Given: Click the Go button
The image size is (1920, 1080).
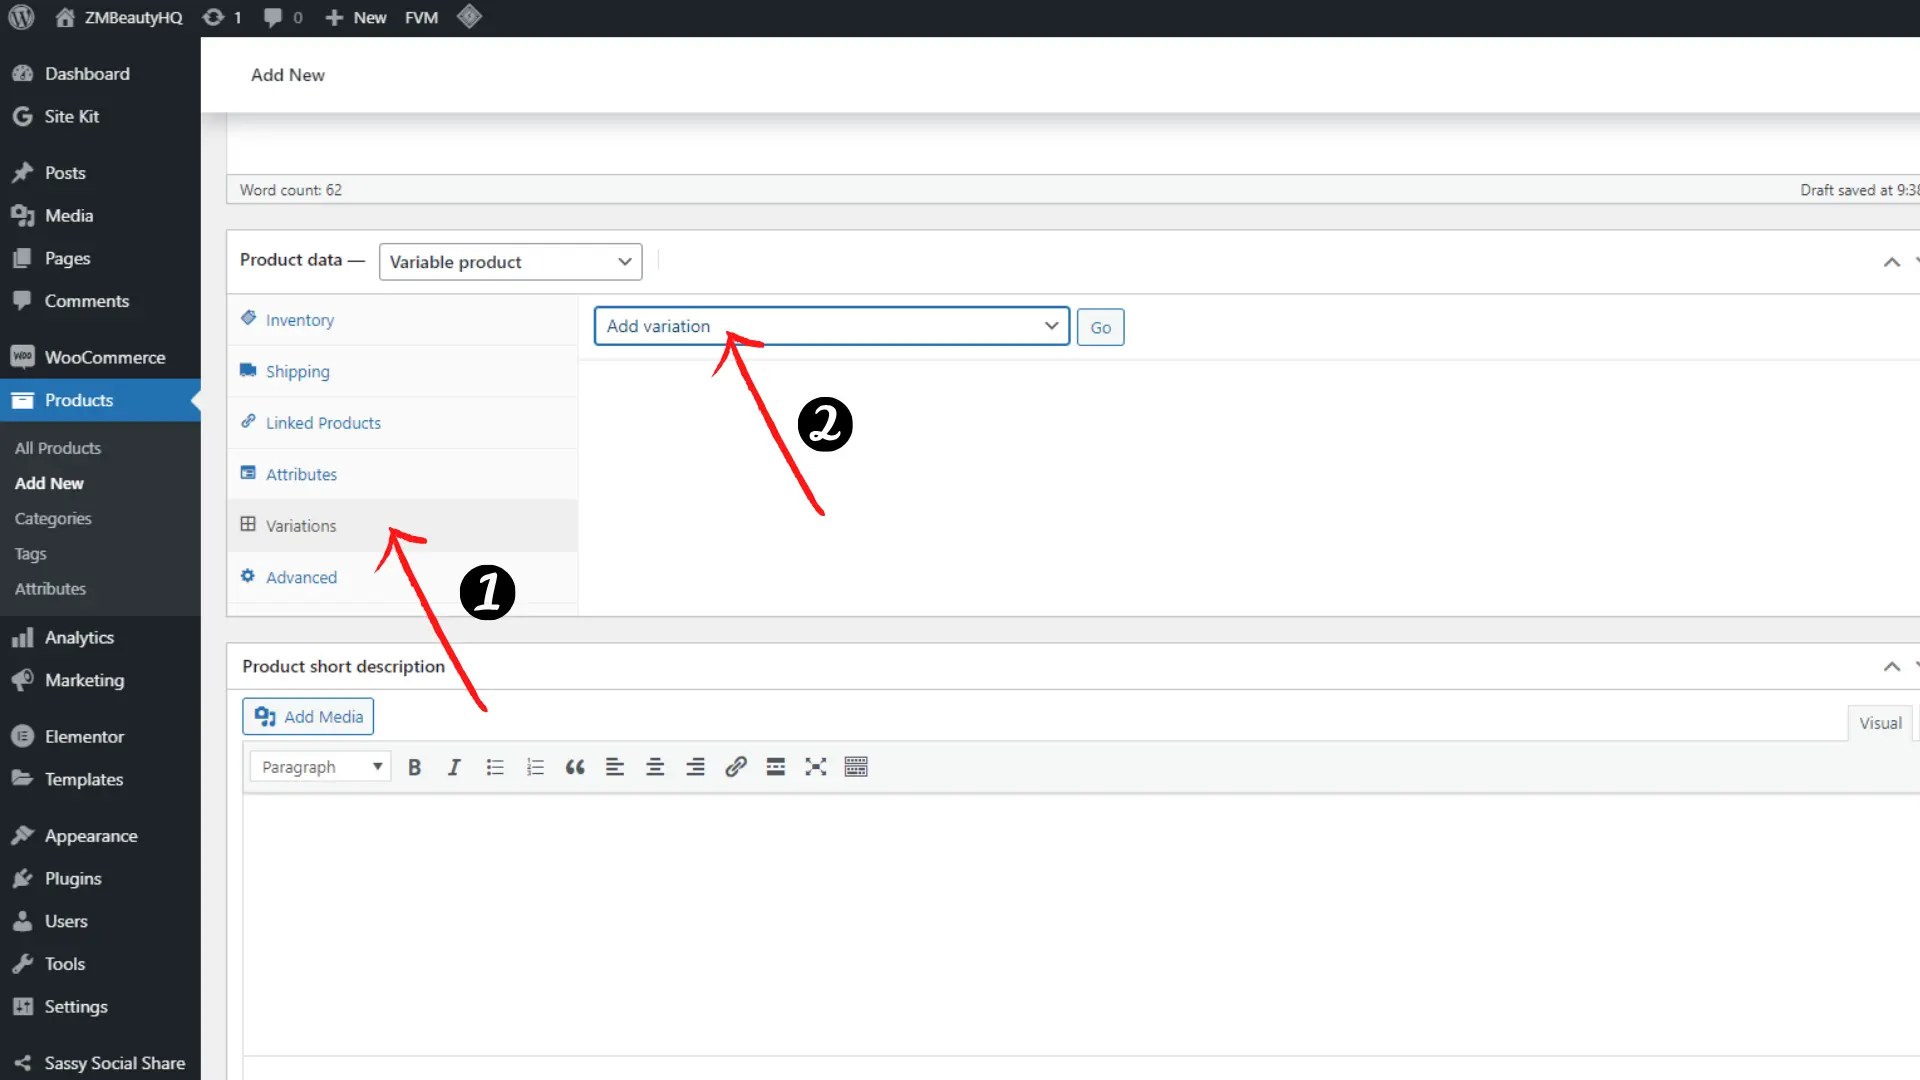Looking at the screenshot, I should coord(1100,327).
